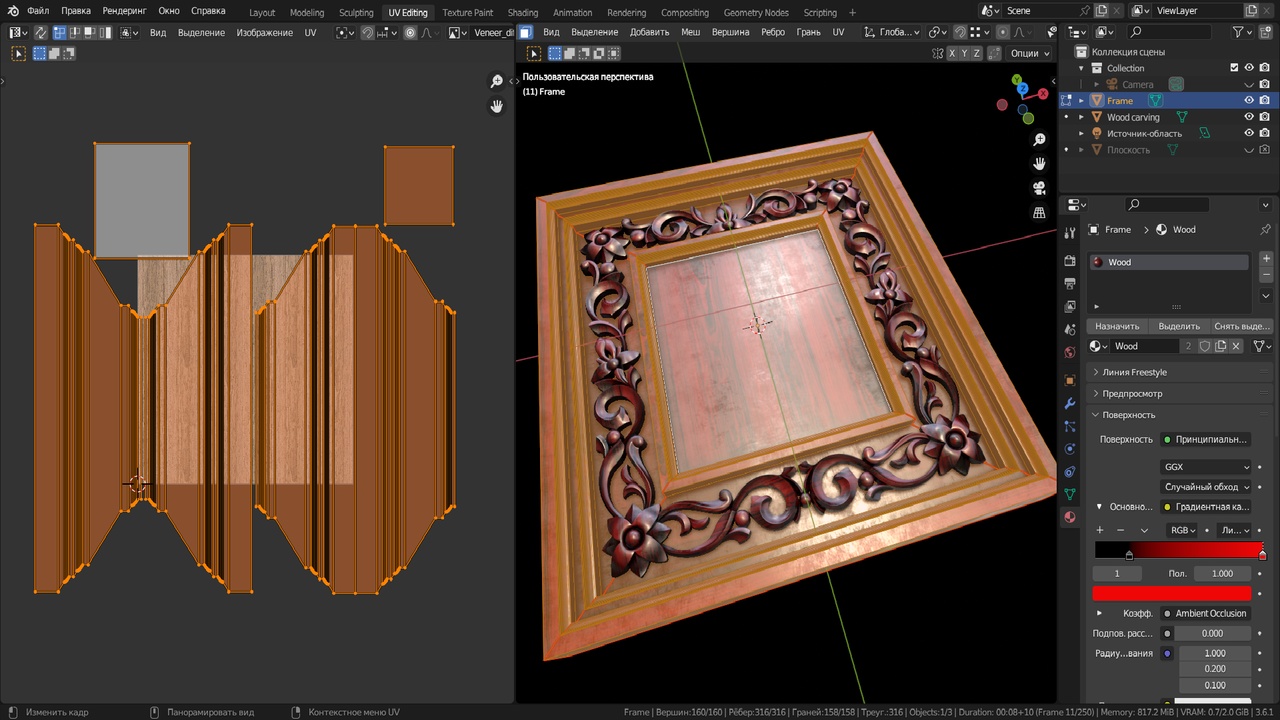Uncheck the Collection exclude checkbox
The image size is (1280, 720).
[1234, 68]
